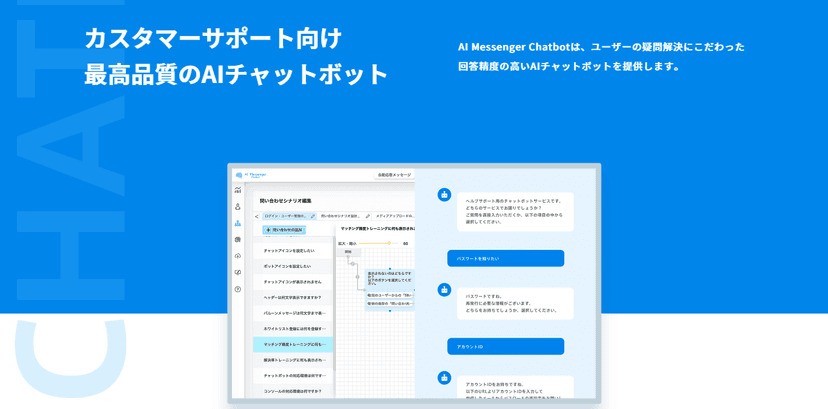Select 解決率トレーニング list row

[x=293, y=360]
